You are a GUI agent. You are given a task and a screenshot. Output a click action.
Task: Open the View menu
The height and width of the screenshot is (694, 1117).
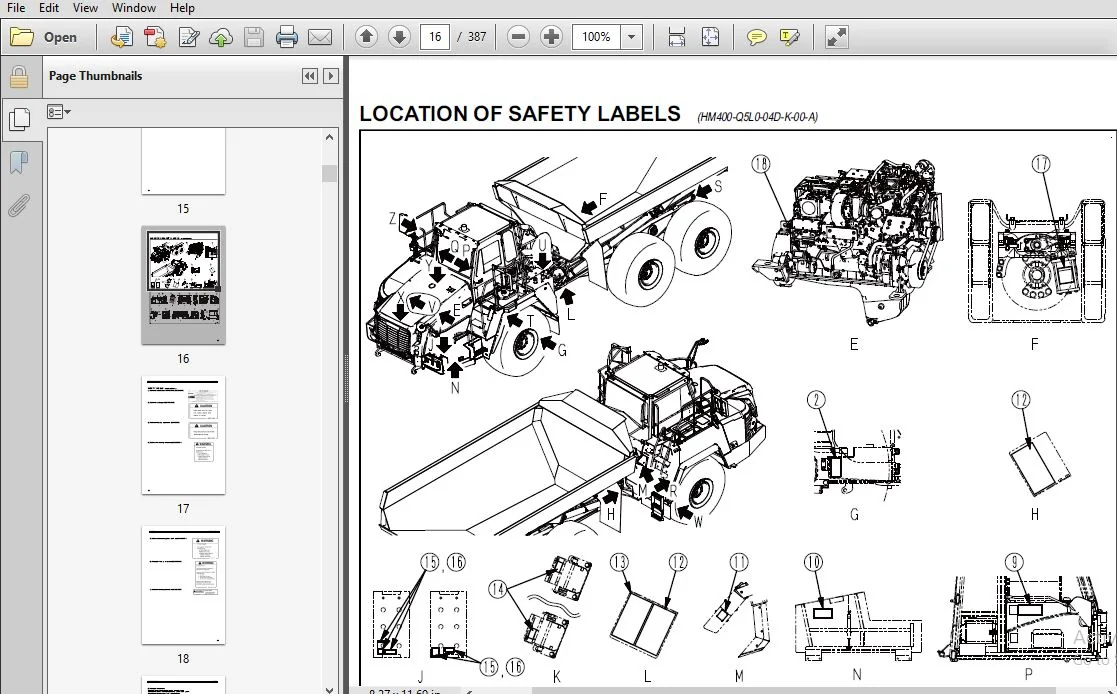coord(85,8)
